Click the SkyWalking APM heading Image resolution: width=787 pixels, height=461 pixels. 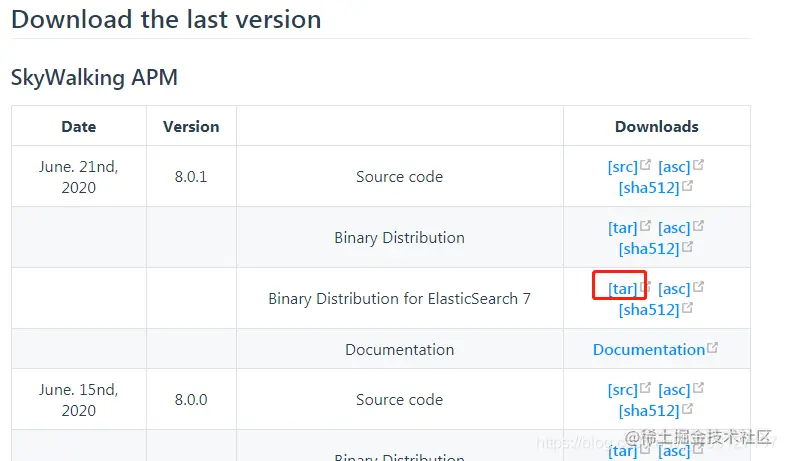[x=94, y=77]
